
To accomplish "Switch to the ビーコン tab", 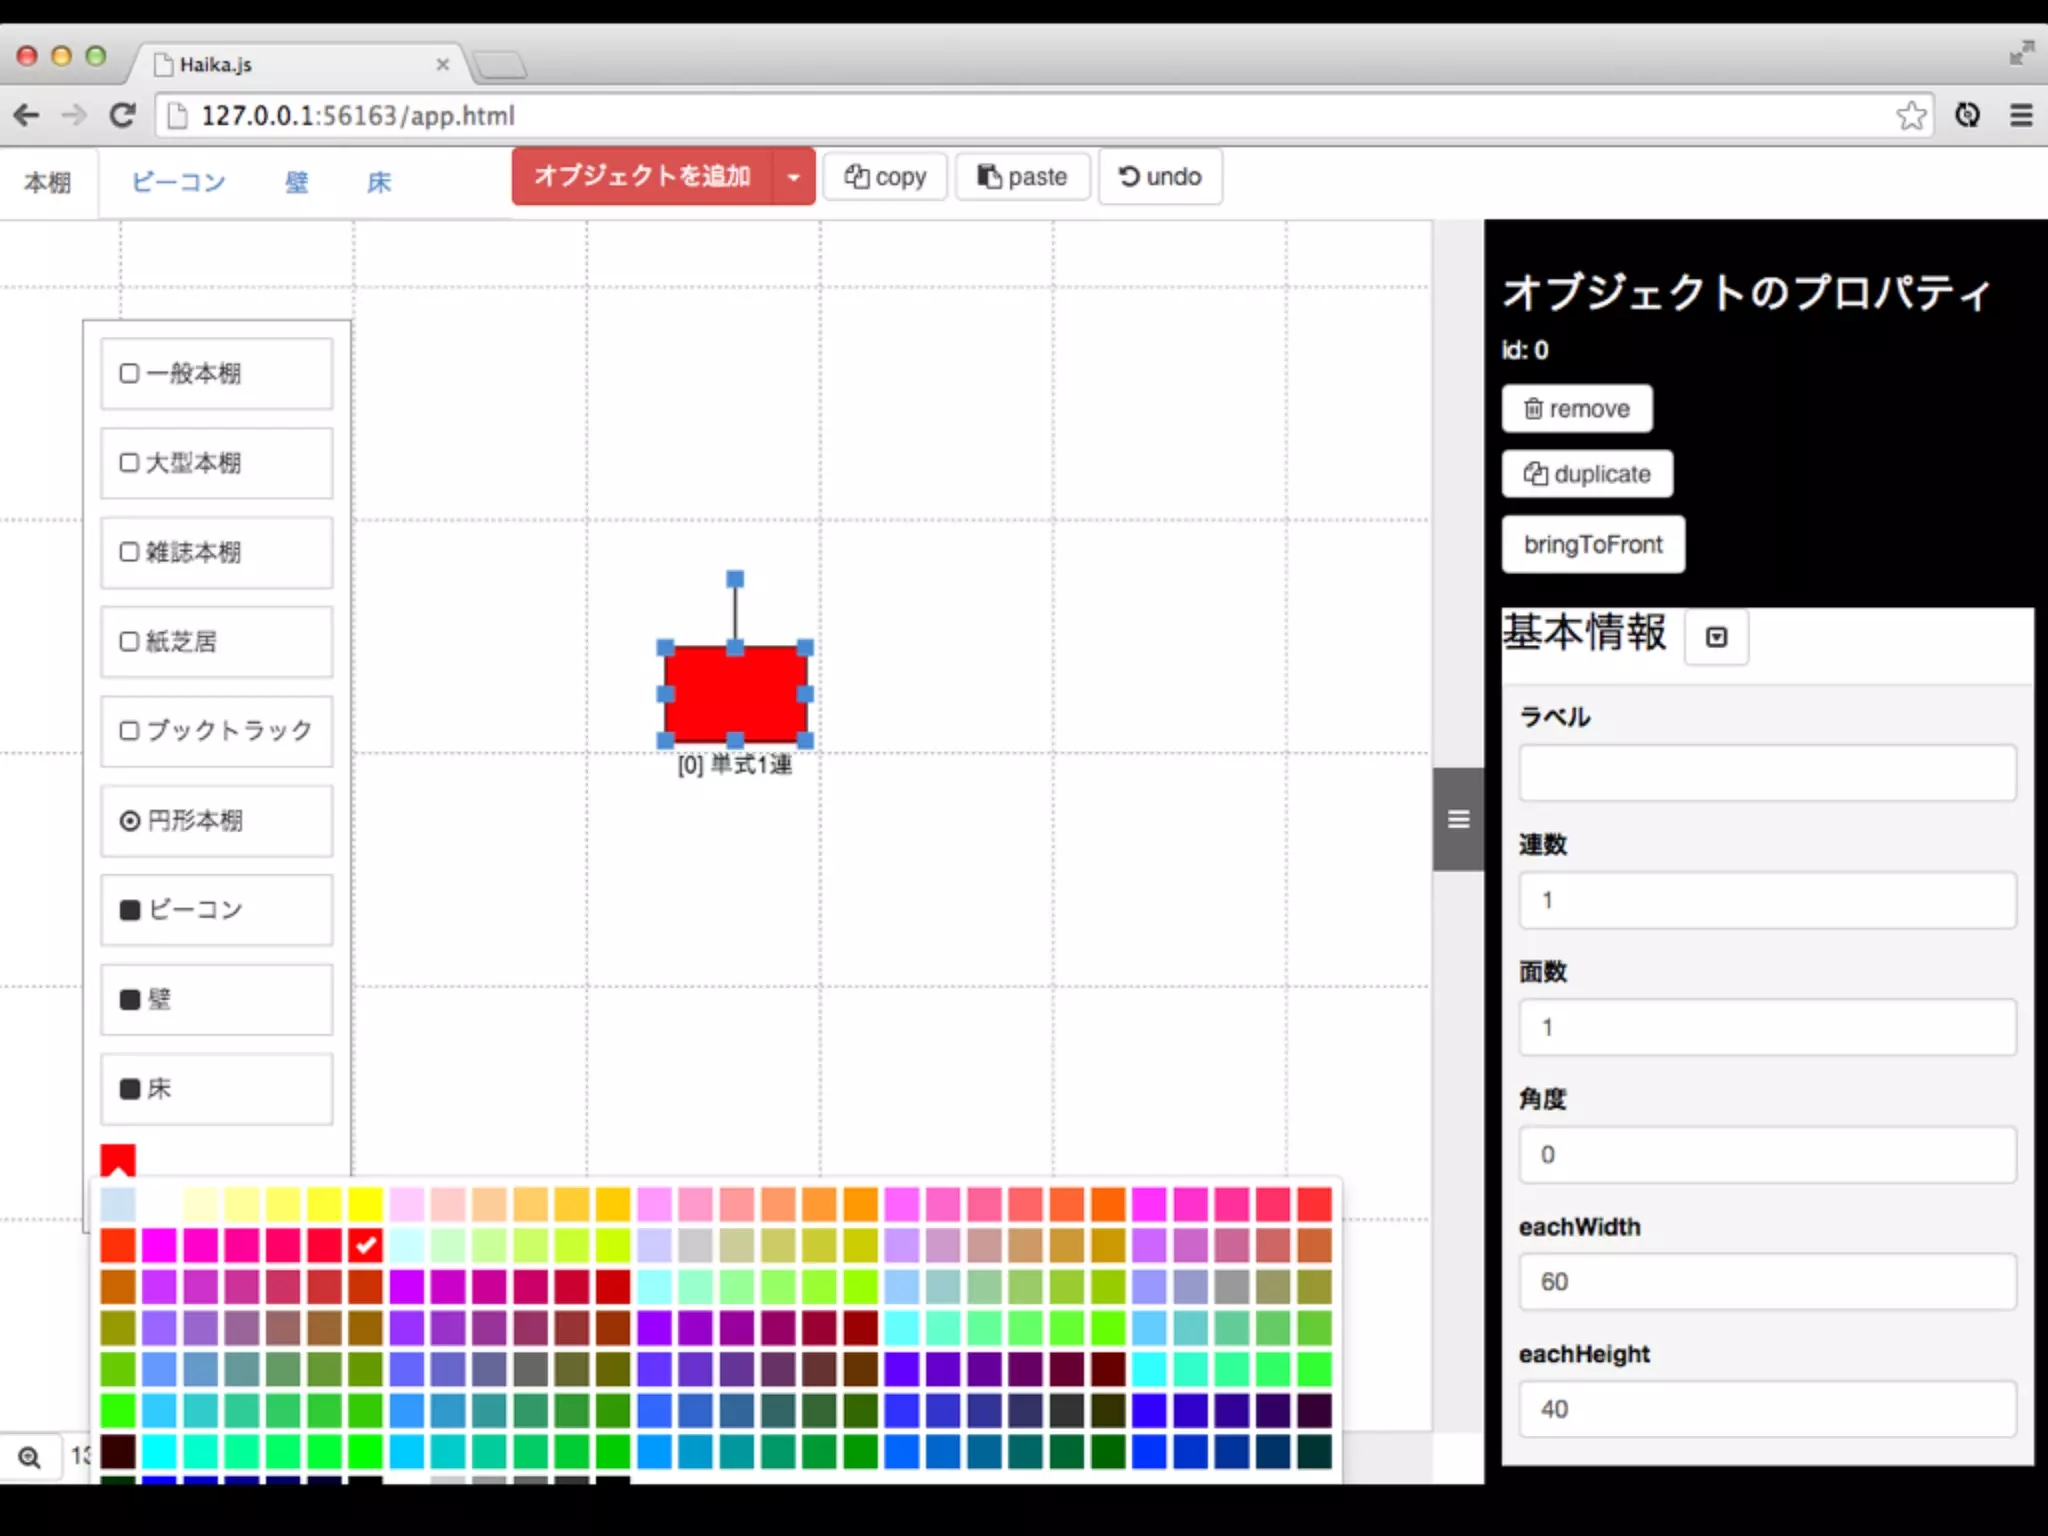I will (179, 182).
